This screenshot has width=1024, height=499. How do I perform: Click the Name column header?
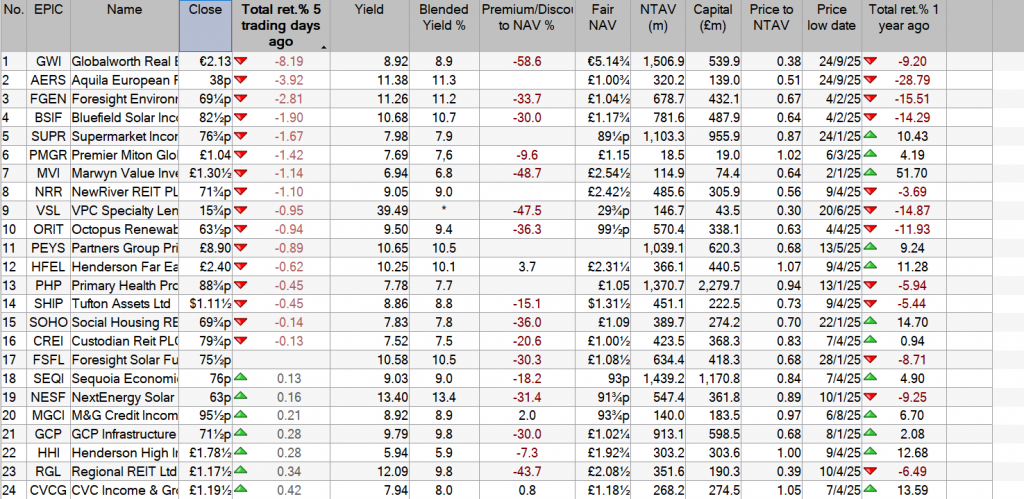pyautogui.click(x=124, y=26)
